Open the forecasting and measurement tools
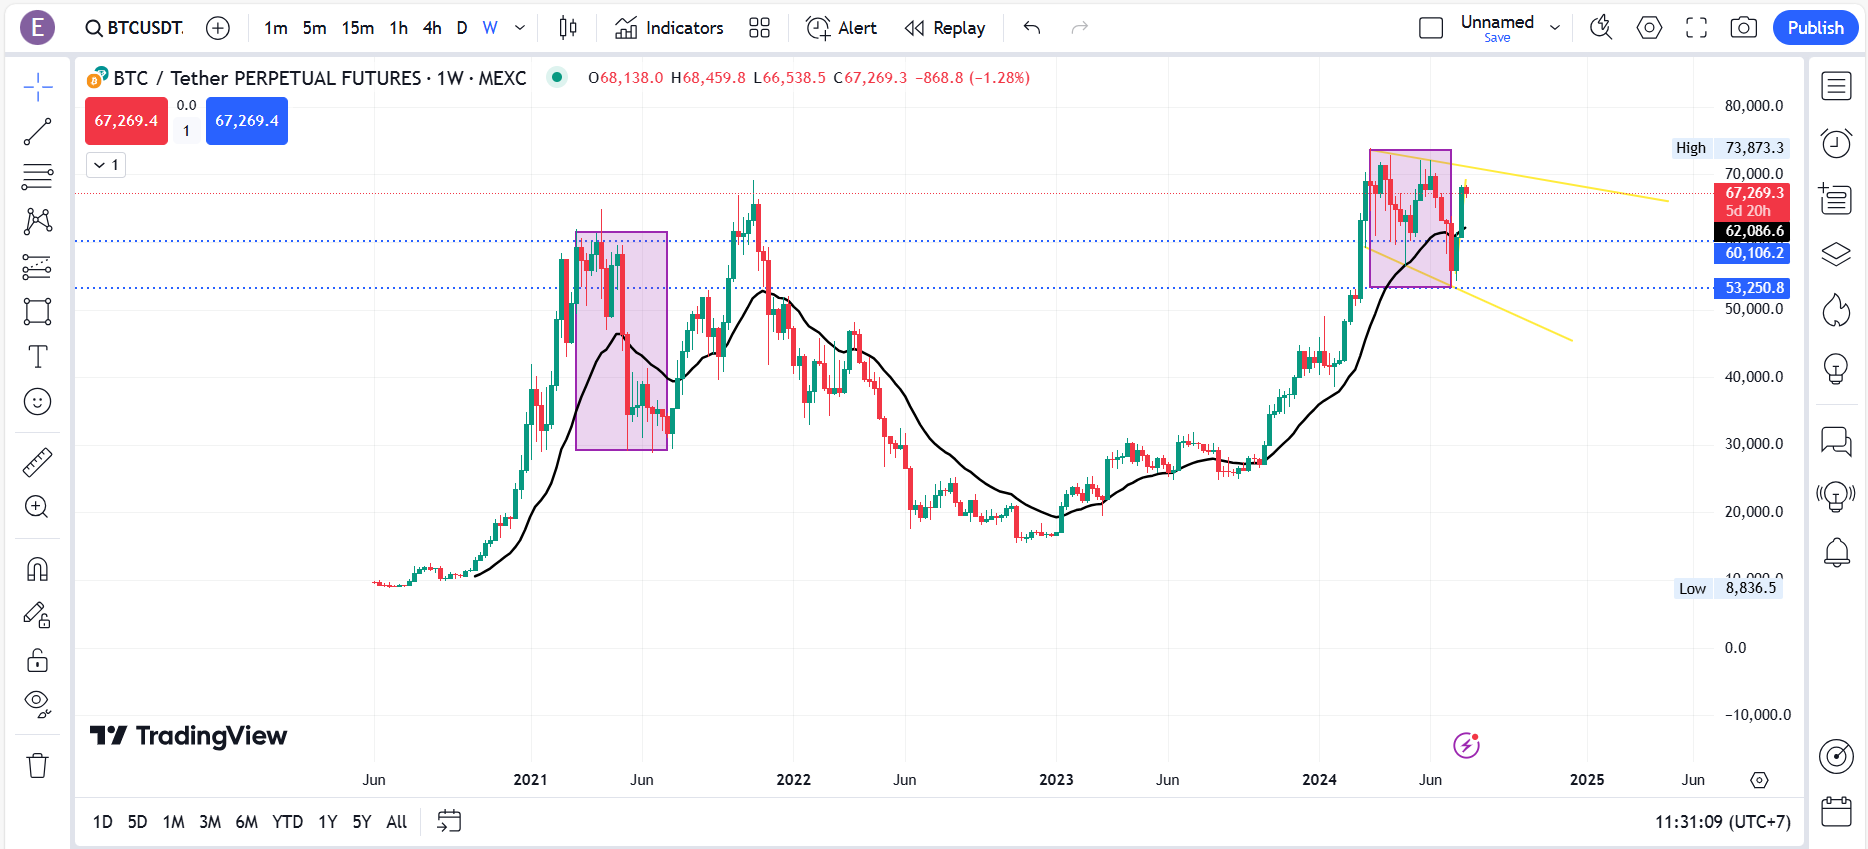The image size is (1868, 849). [38, 266]
